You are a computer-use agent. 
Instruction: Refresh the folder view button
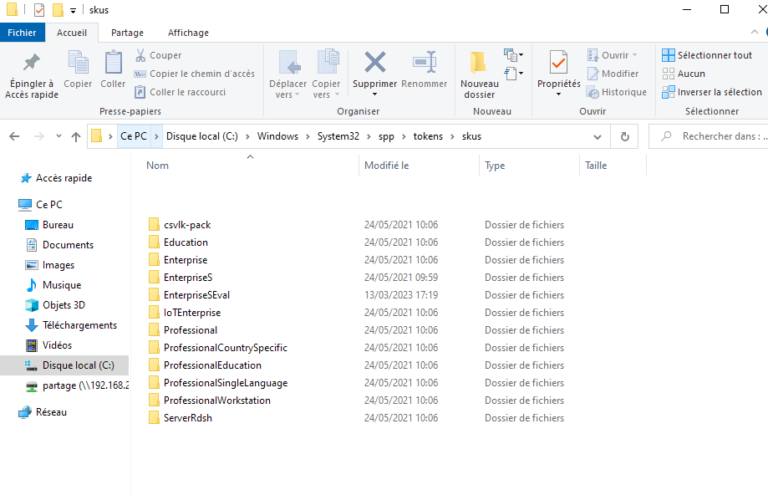(x=625, y=136)
